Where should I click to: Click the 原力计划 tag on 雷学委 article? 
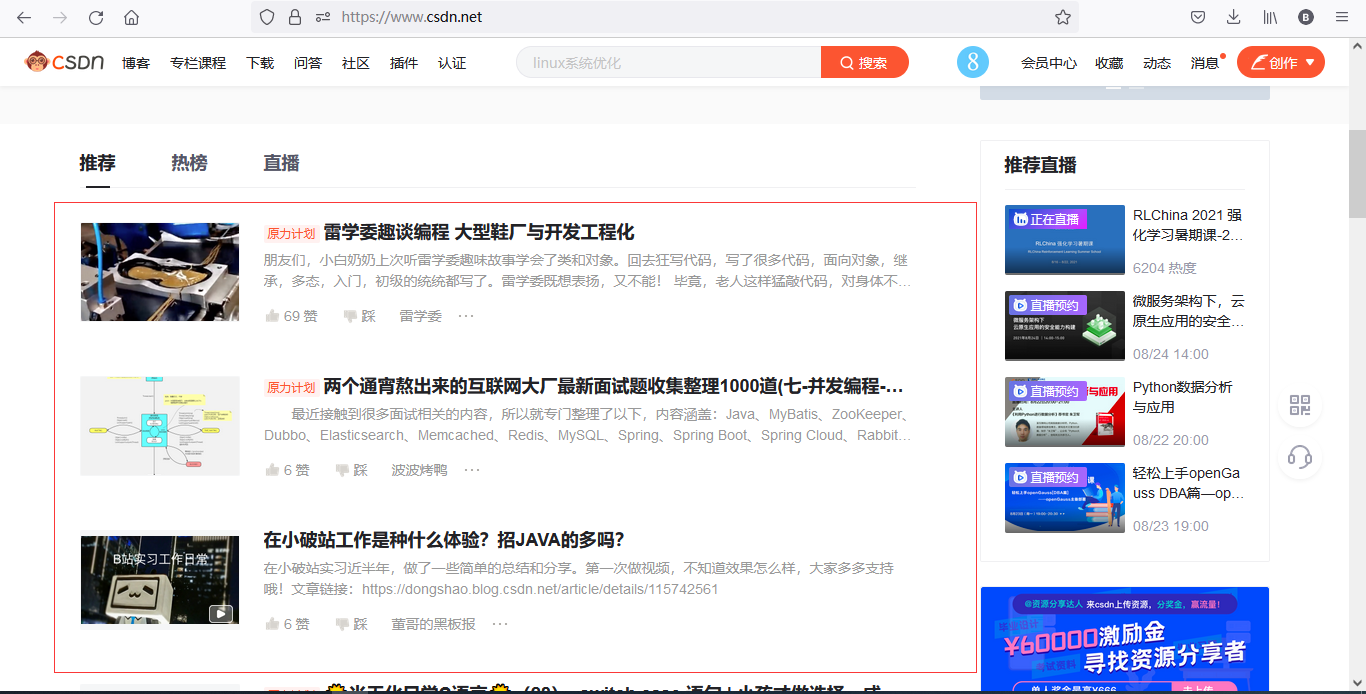coord(291,233)
